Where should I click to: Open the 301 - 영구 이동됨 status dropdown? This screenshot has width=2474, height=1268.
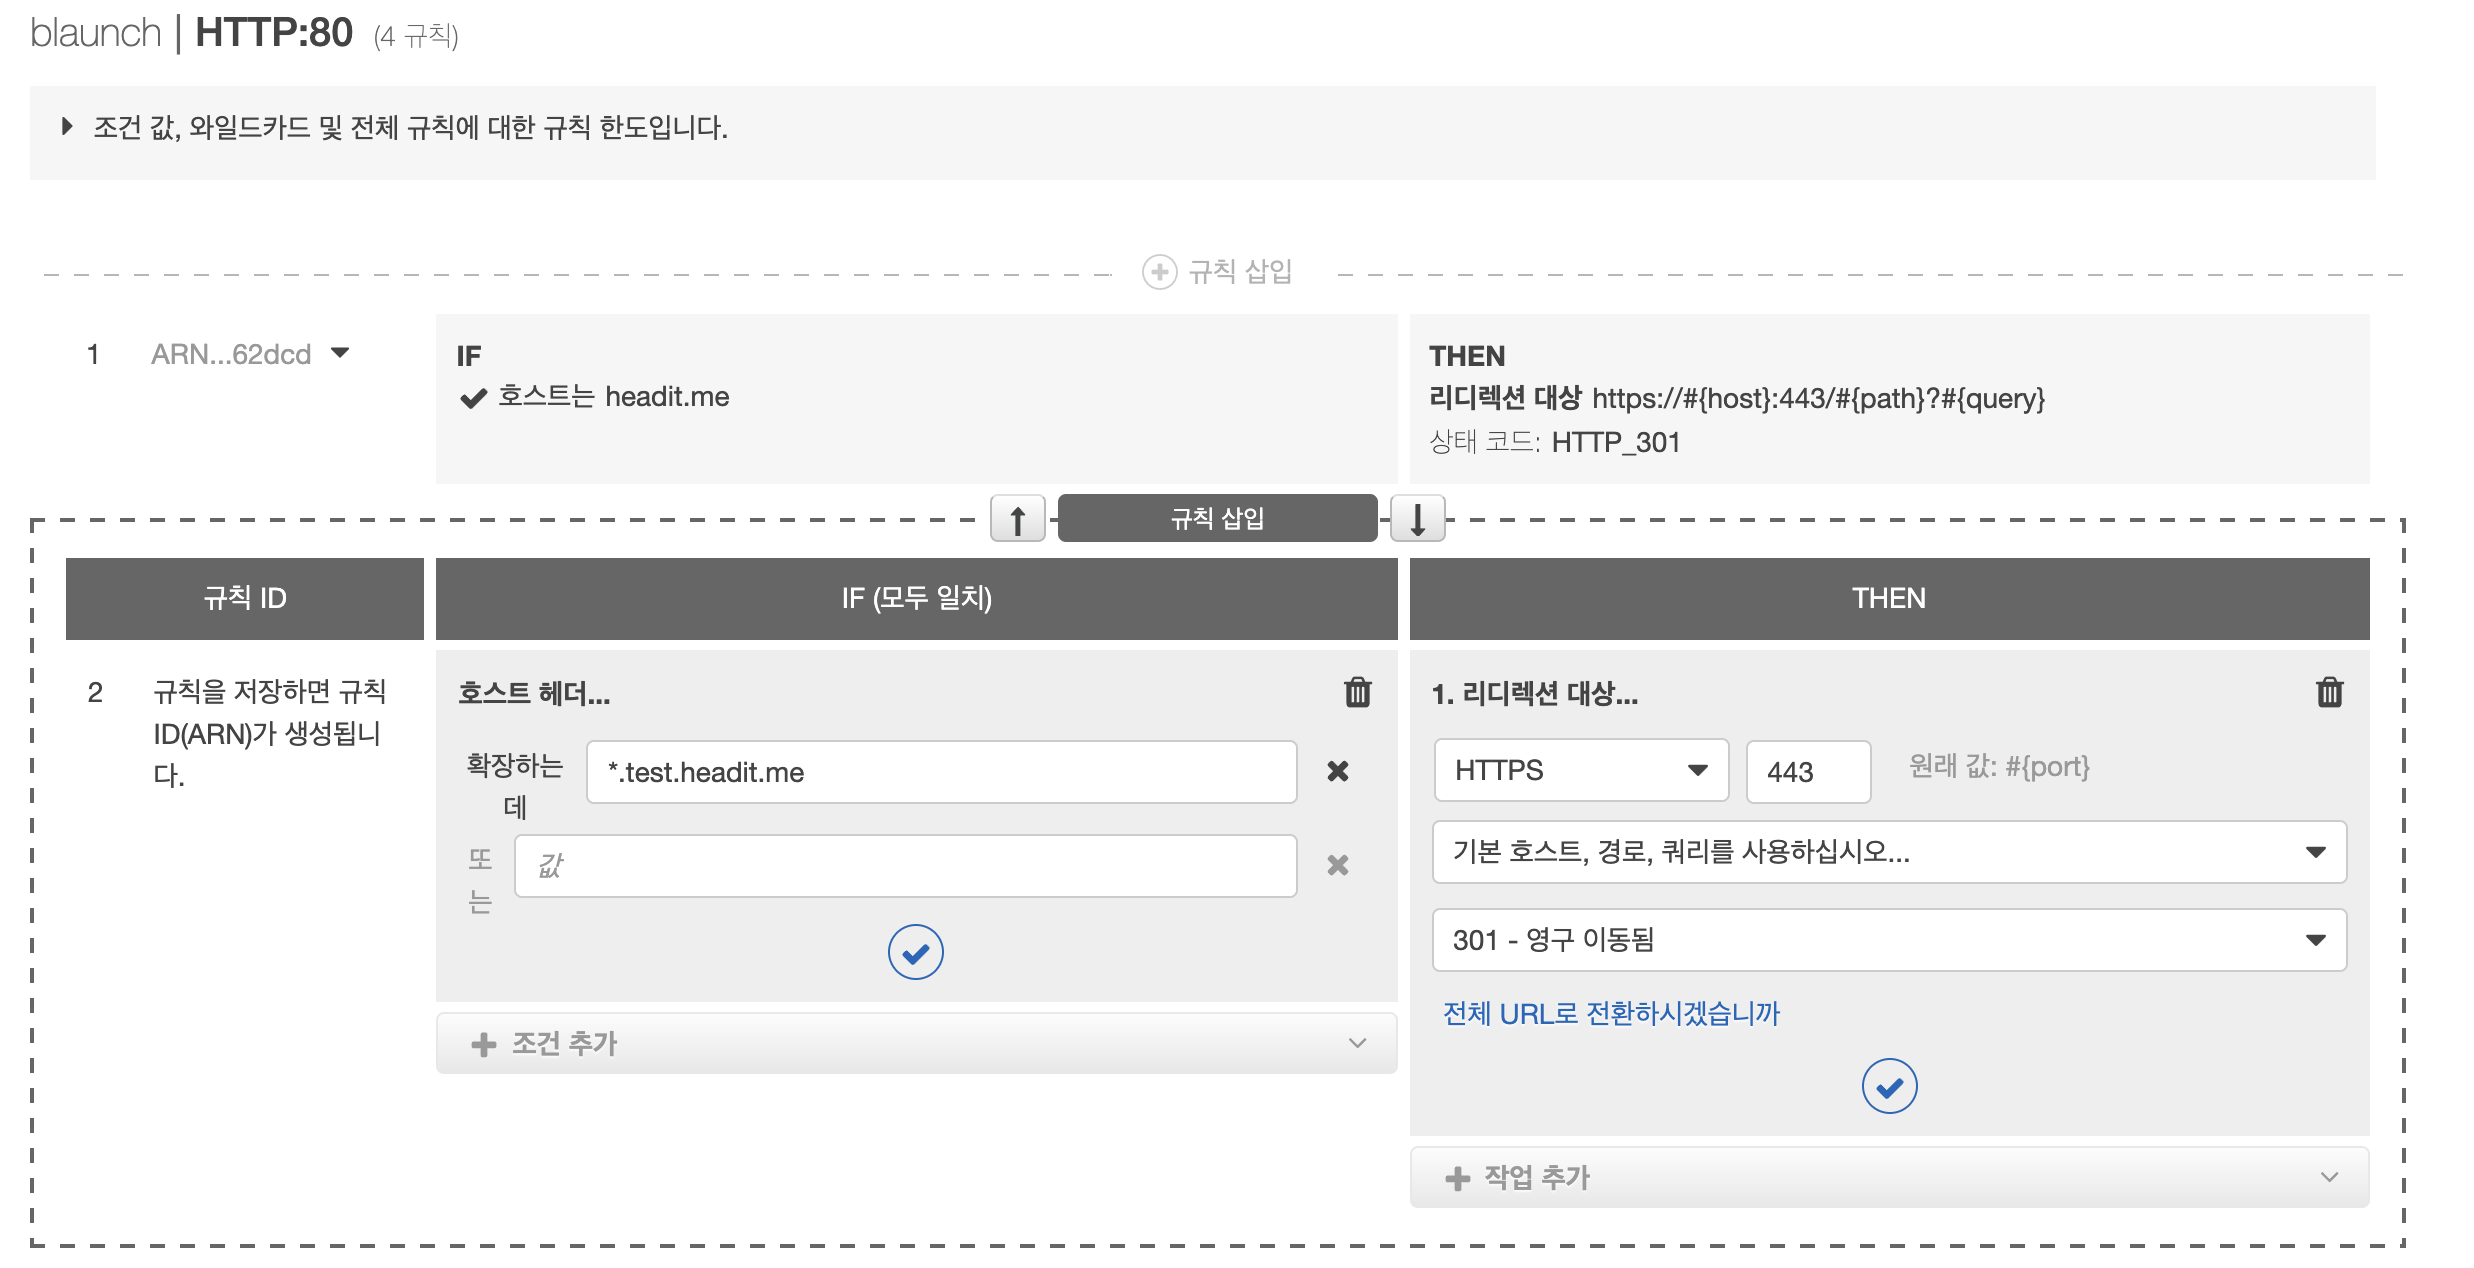coord(1888,940)
